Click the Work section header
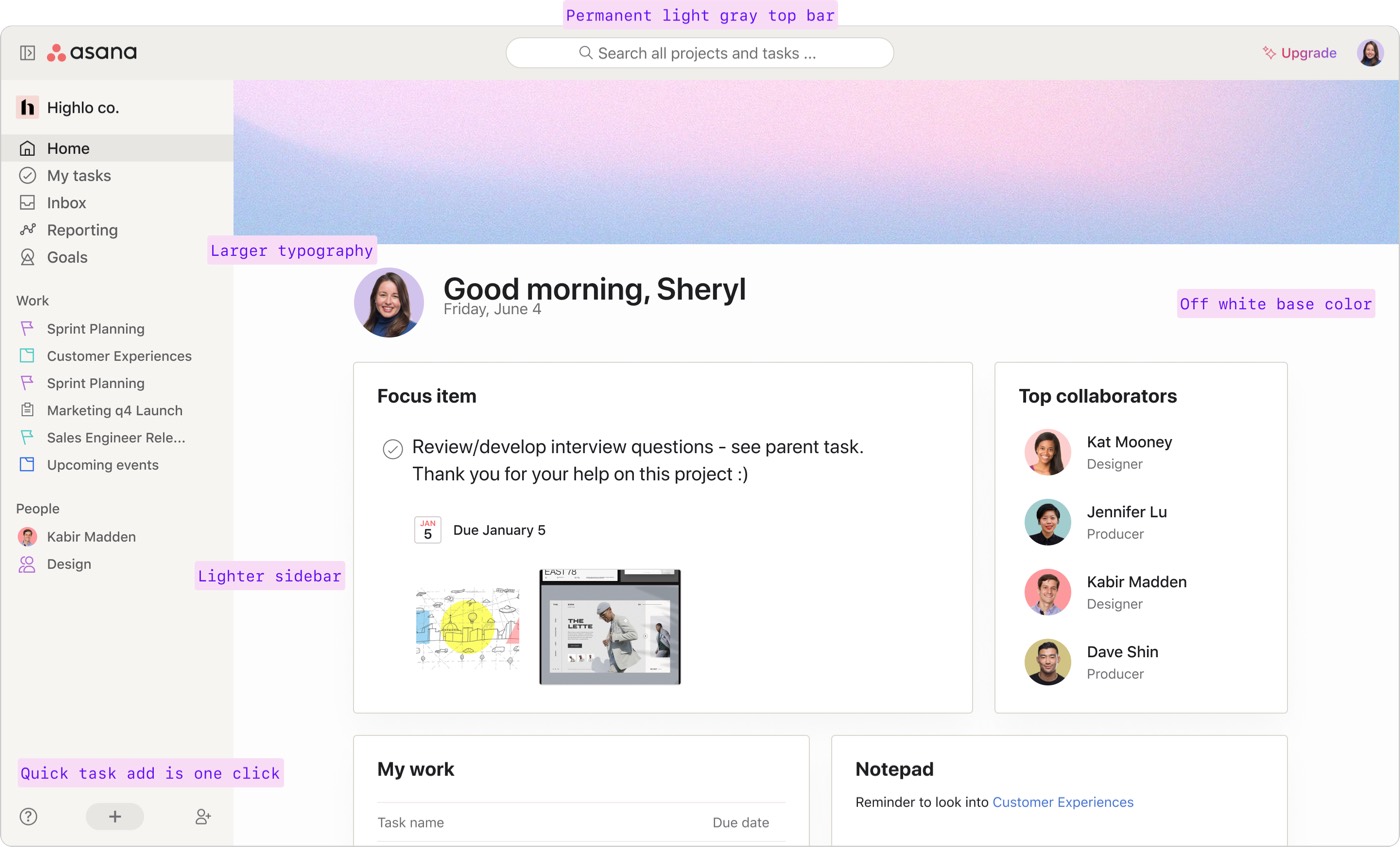 (x=32, y=301)
